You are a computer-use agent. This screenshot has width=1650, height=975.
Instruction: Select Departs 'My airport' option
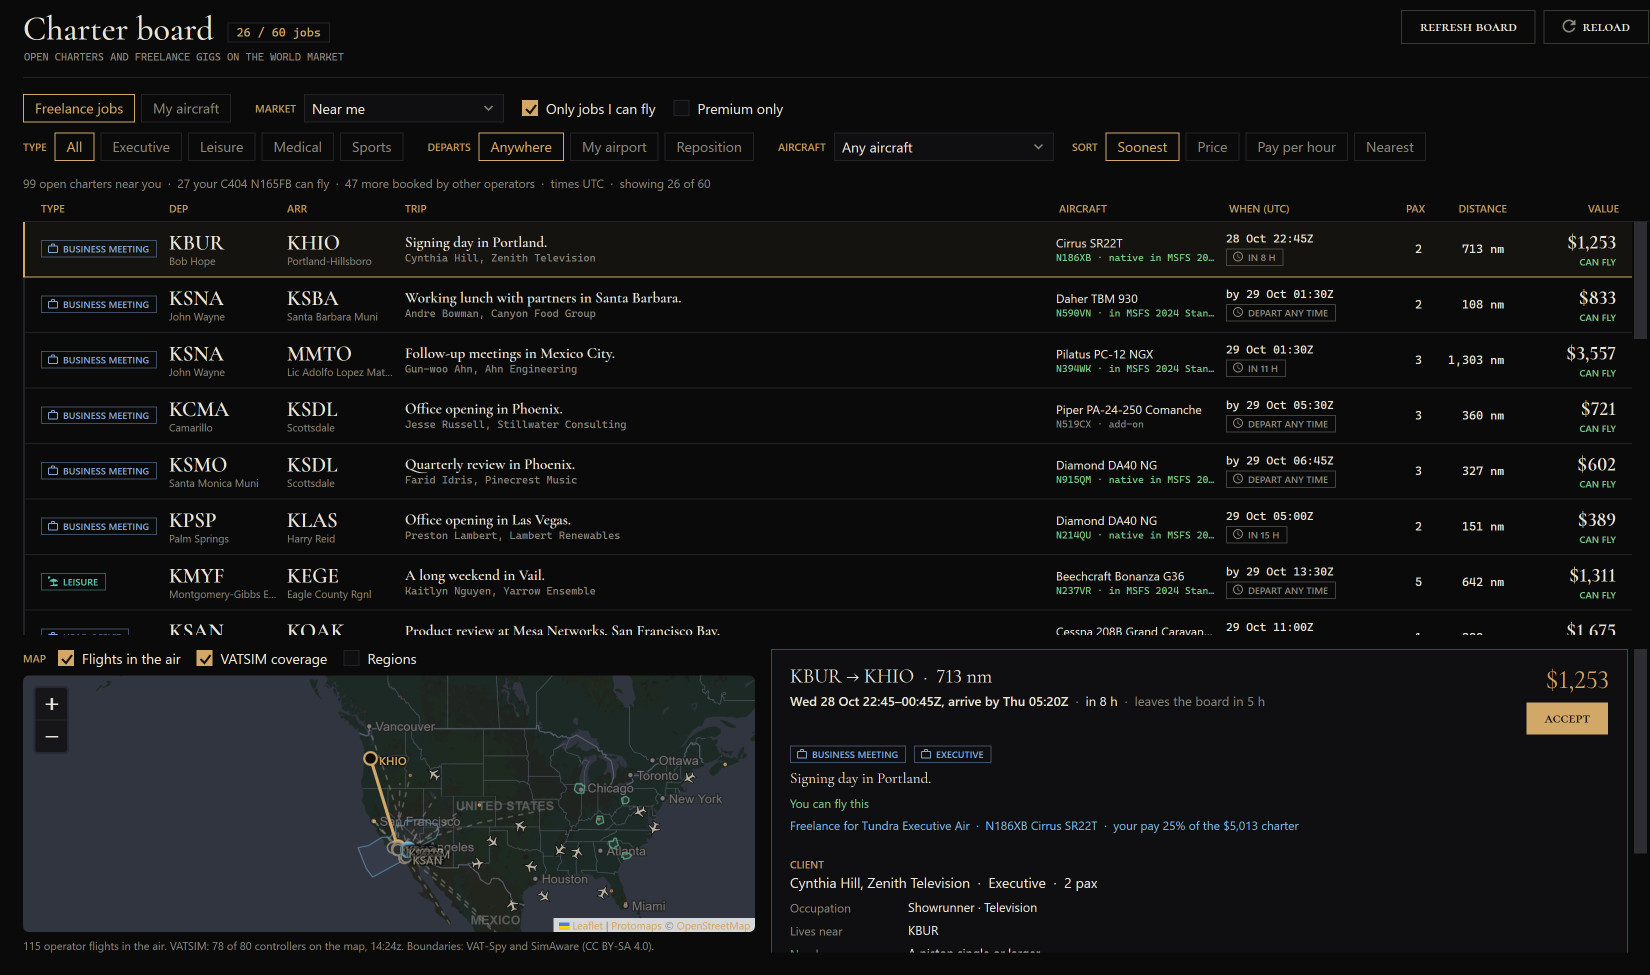[614, 147]
